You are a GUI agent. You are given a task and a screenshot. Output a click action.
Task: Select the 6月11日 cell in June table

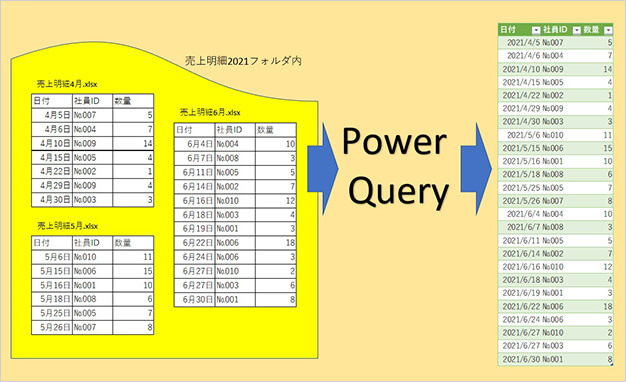pyautogui.click(x=195, y=172)
